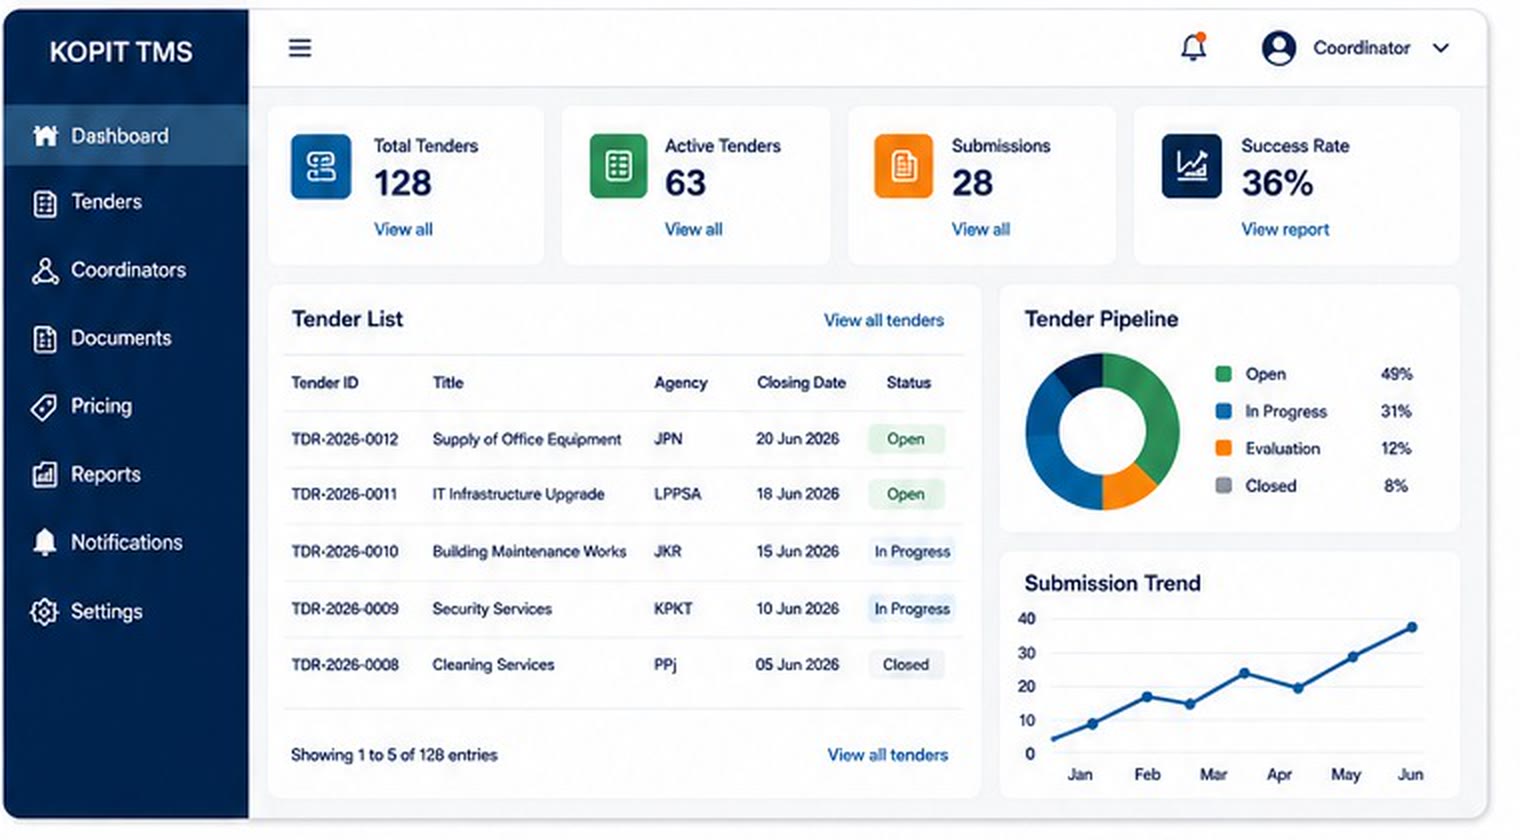Click the green Active Tenders card icon

(619, 166)
